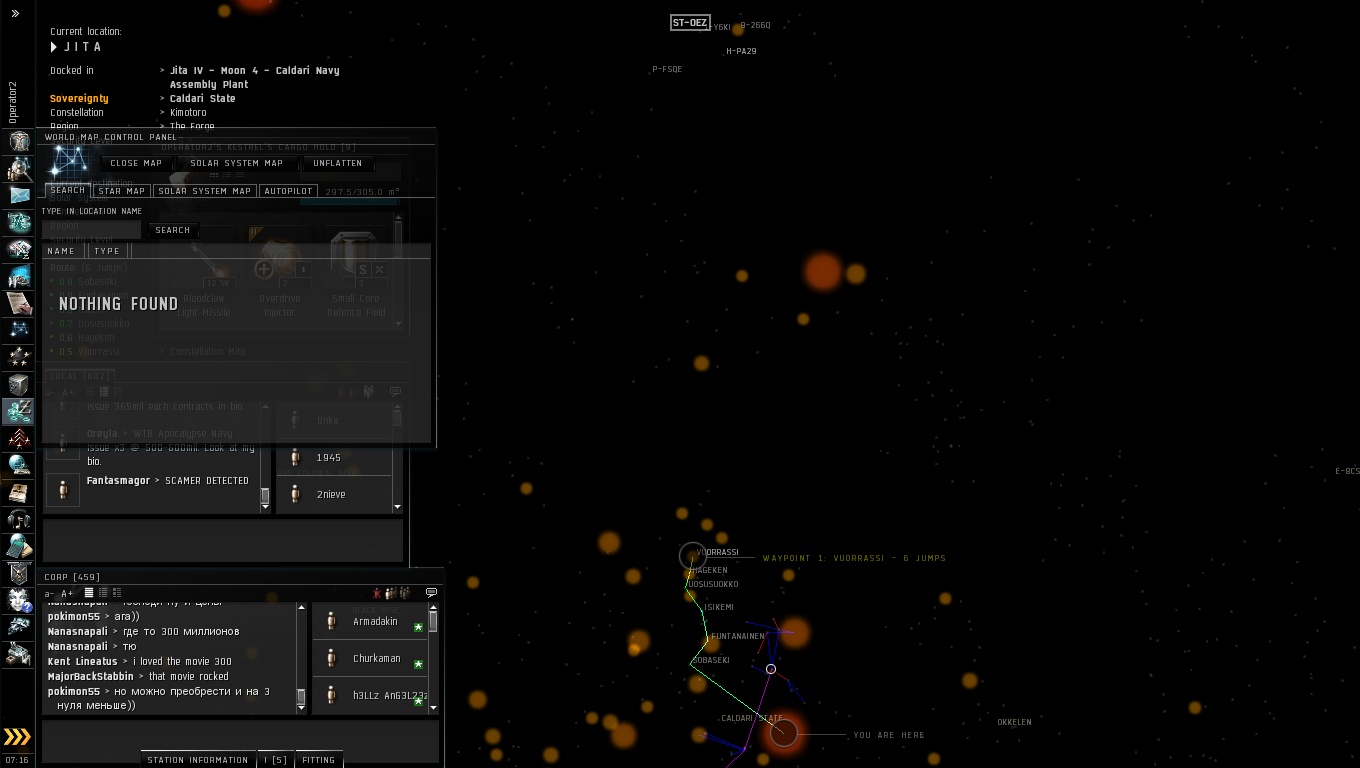The image size is (1360, 768).
Task: Click corp chat scrollbar down arrow
Action: point(301,708)
